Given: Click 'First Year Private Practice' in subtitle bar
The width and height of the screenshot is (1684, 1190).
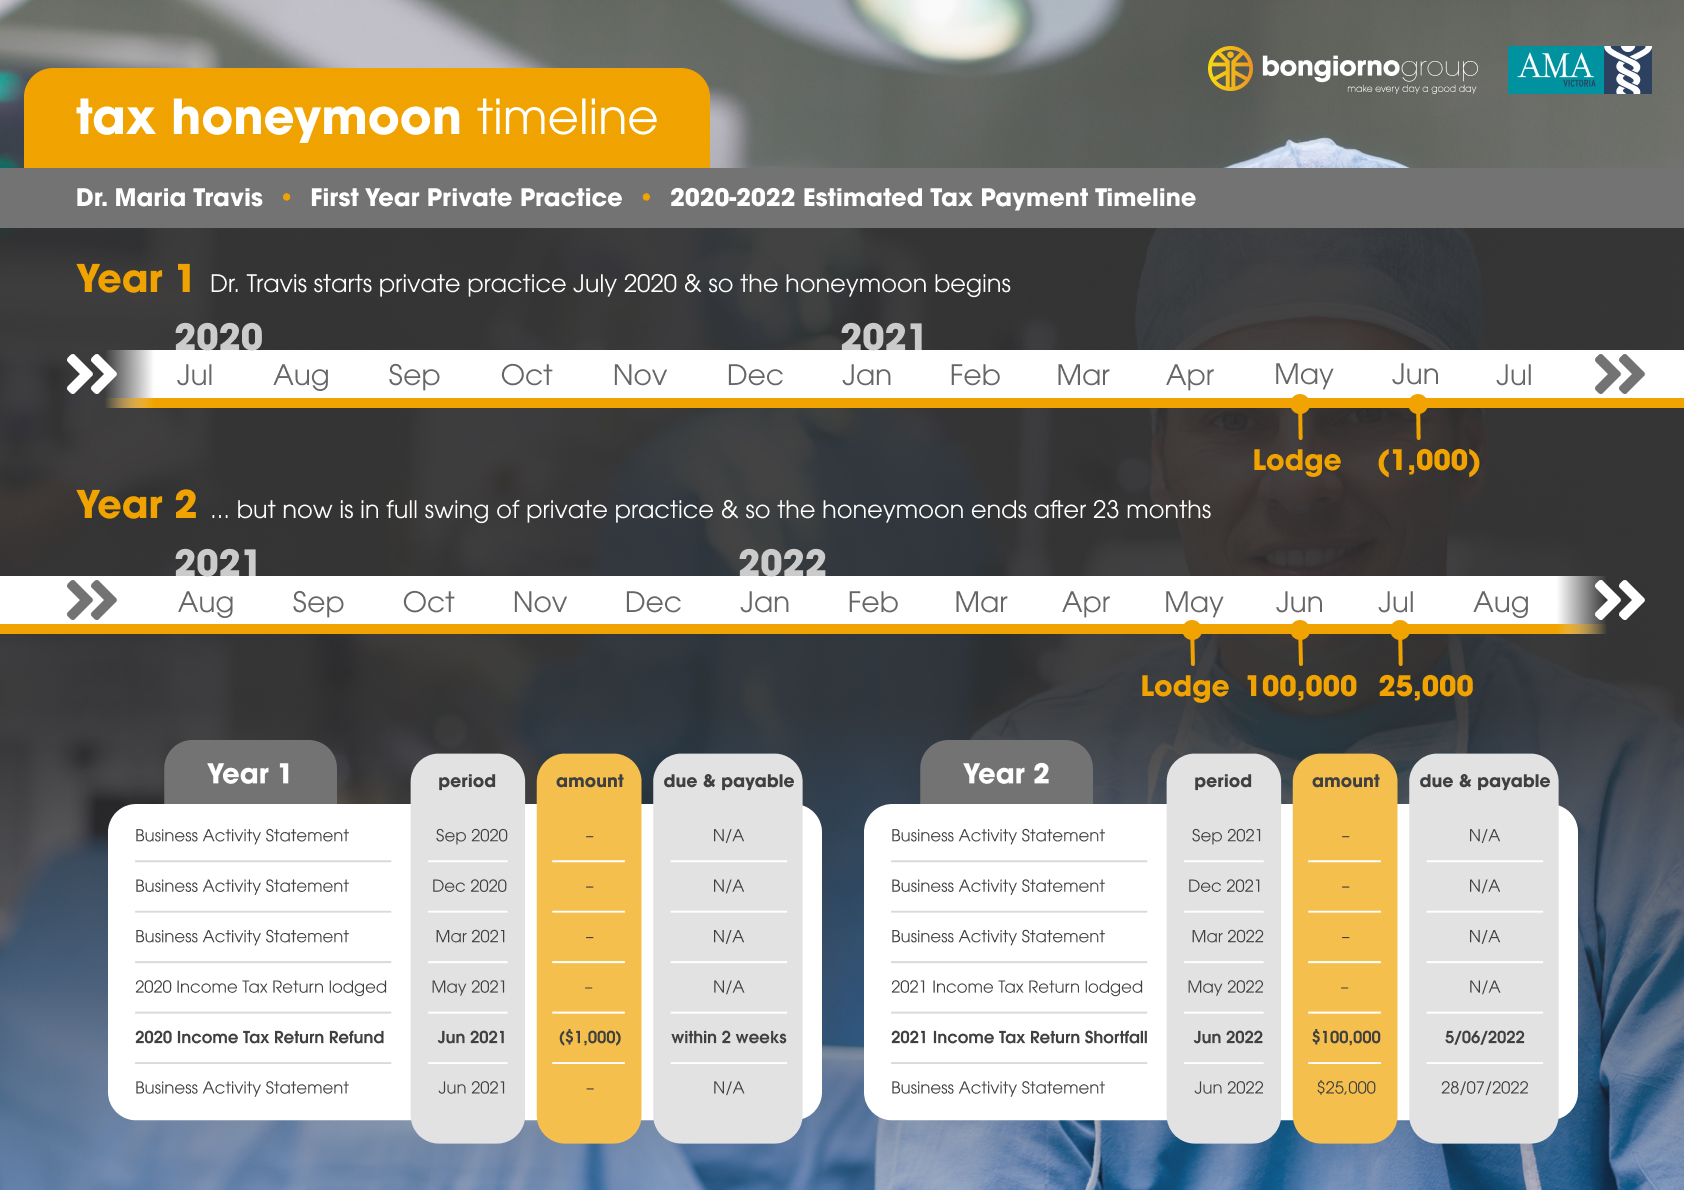Looking at the screenshot, I should [466, 198].
